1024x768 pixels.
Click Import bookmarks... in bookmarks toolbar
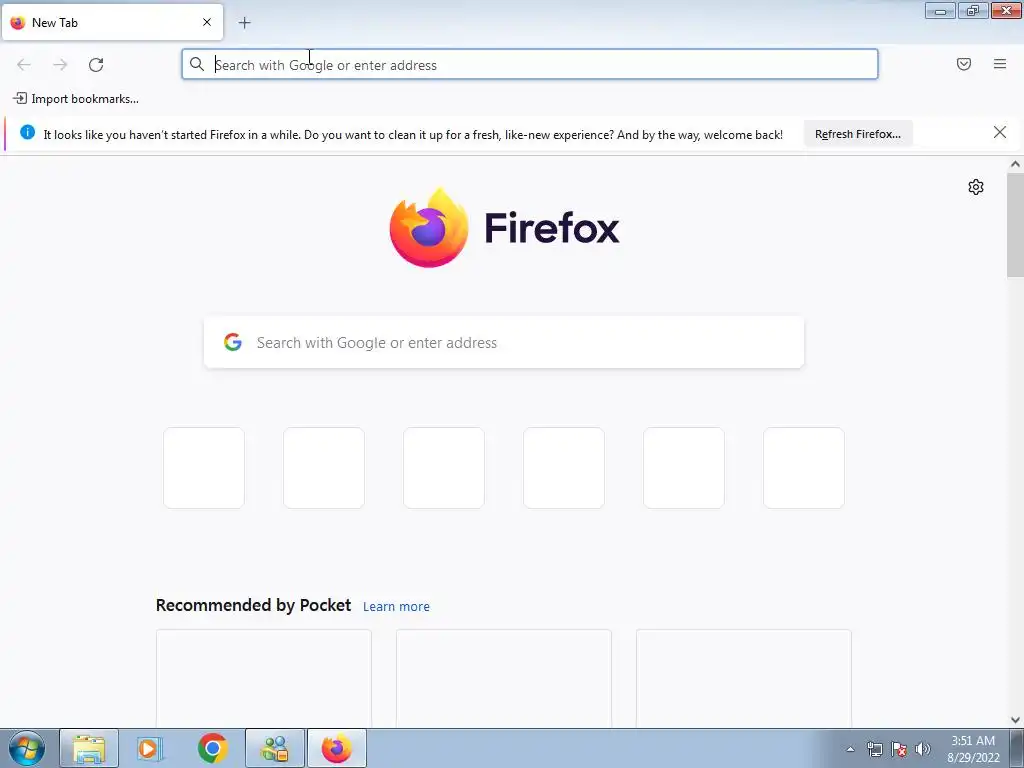76,99
